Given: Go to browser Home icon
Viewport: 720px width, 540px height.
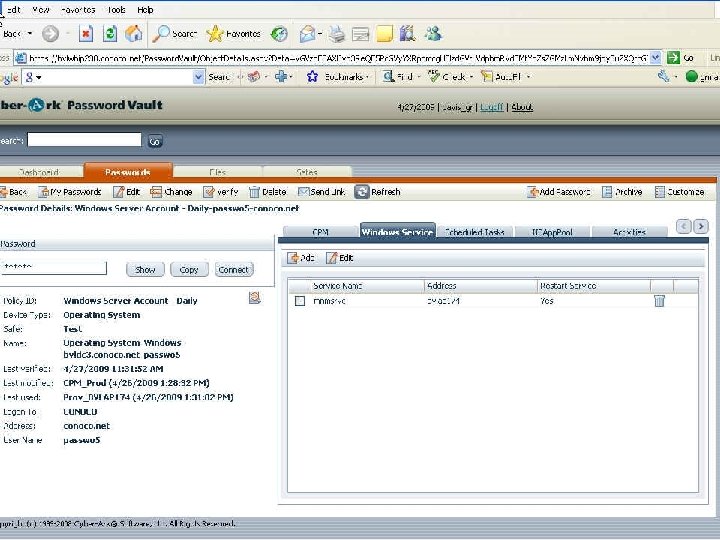Looking at the screenshot, I should point(134,34).
